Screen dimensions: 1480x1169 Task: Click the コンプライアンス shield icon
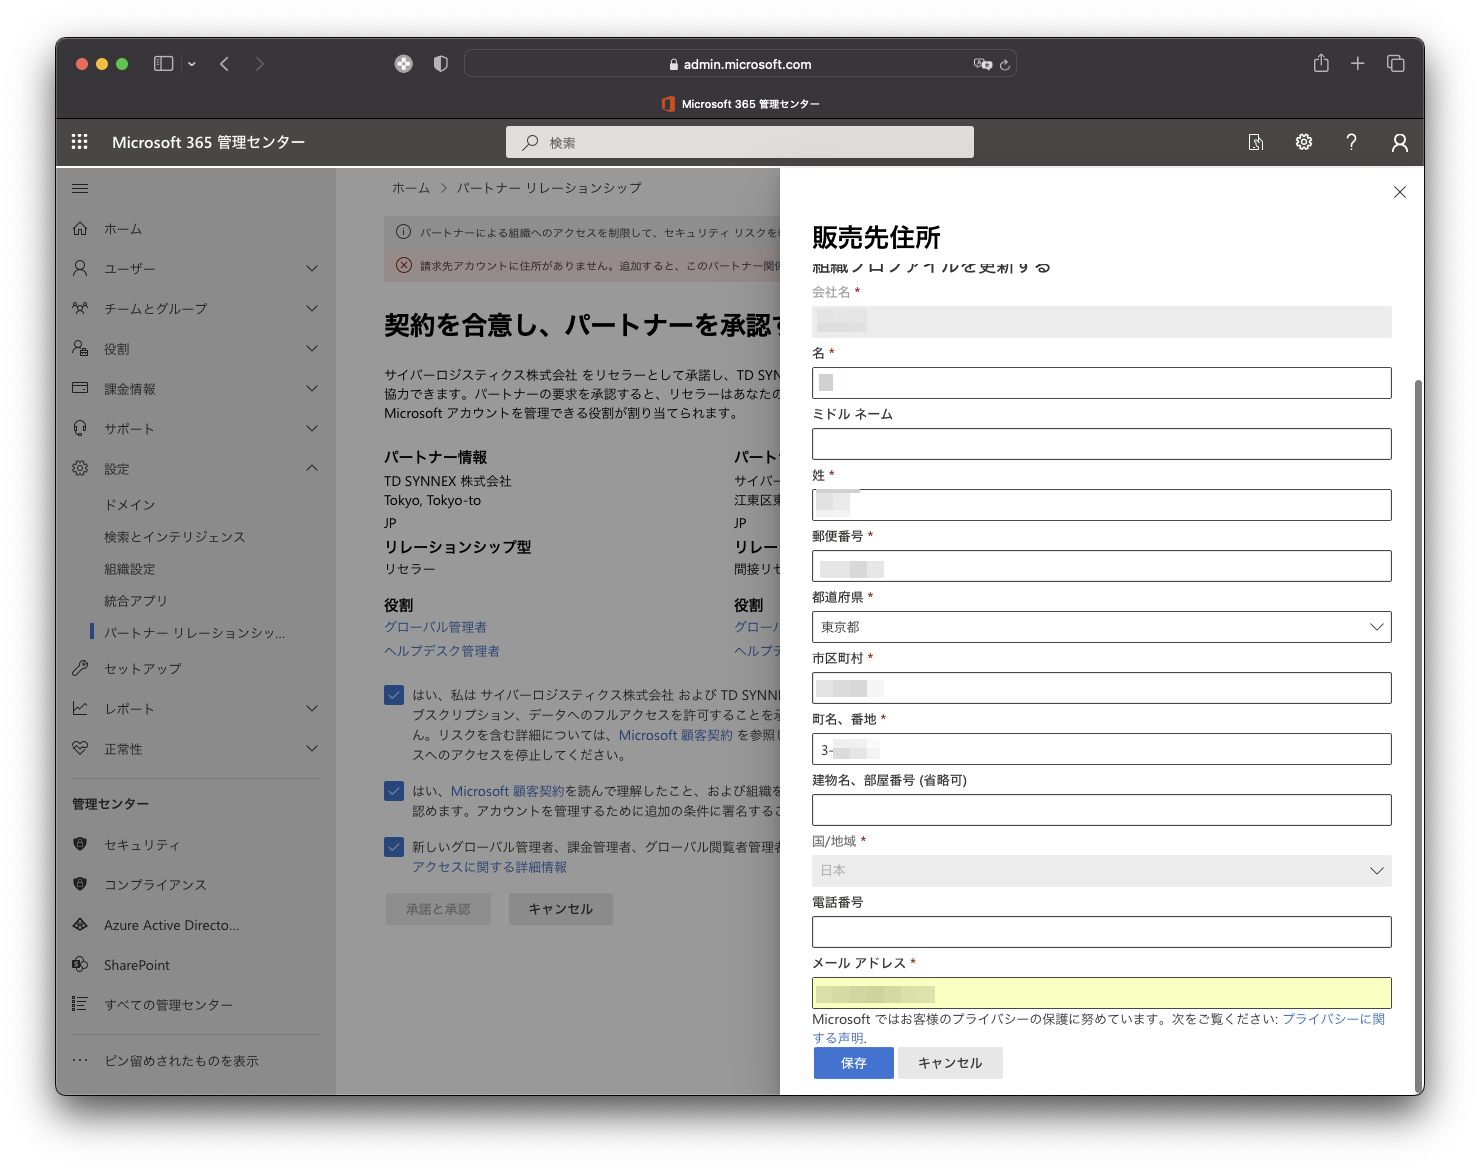point(80,884)
